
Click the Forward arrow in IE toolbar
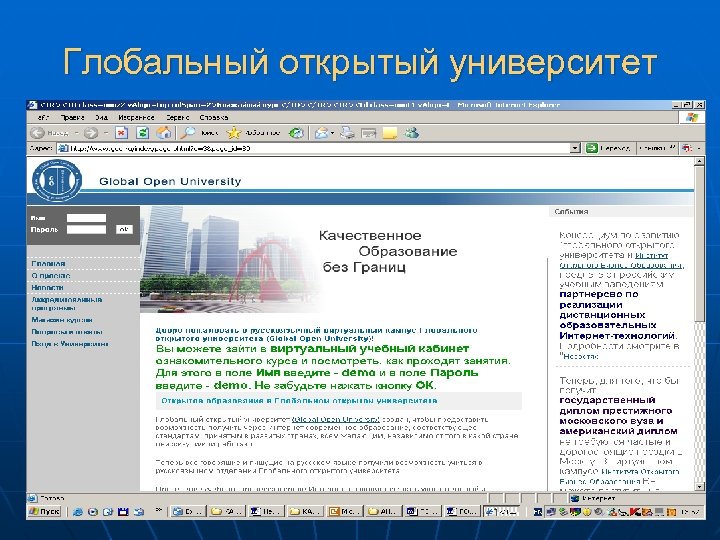click(91, 133)
